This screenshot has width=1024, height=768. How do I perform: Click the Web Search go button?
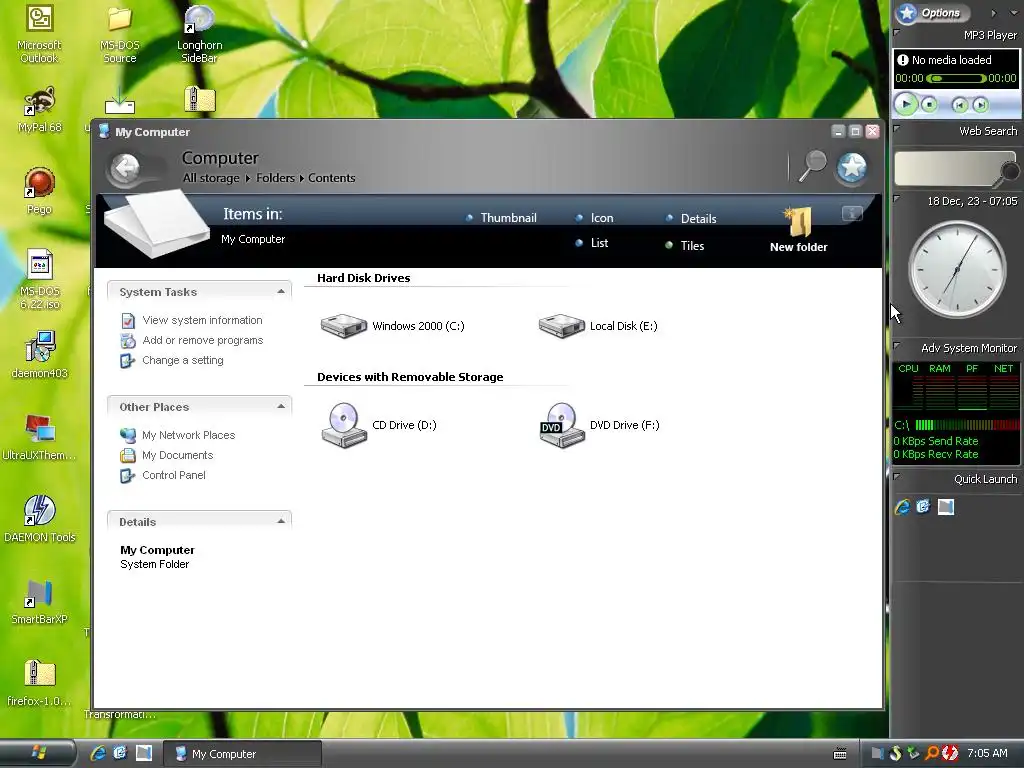[x=1010, y=172]
